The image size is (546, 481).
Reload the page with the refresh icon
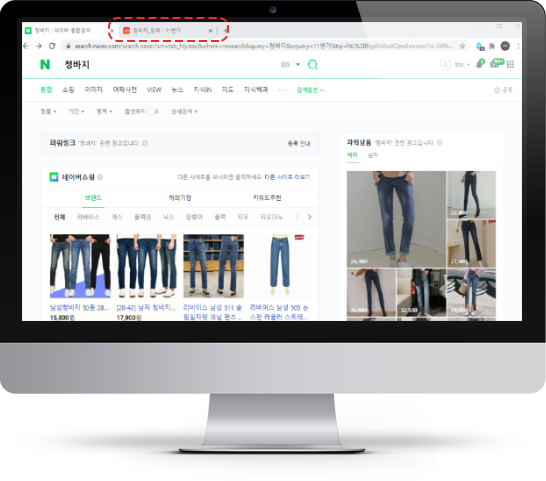[52, 46]
